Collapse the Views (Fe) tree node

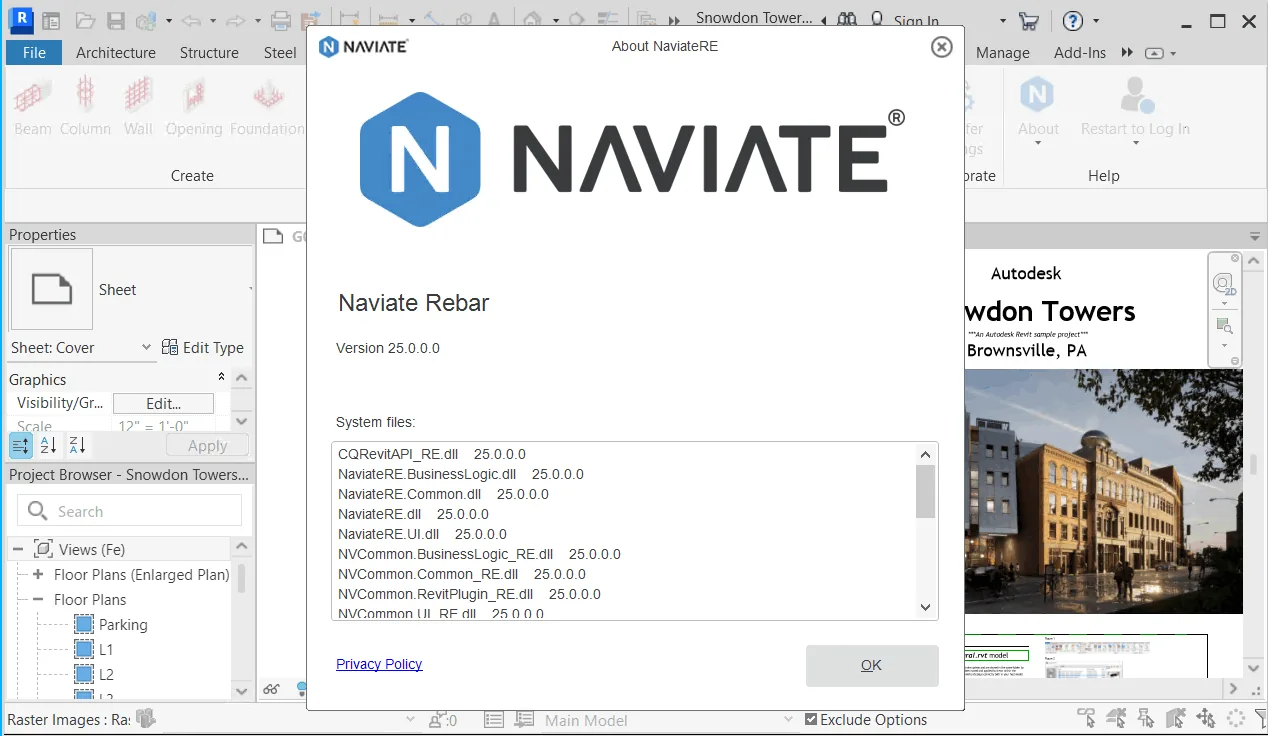pyautogui.click(x=18, y=549)
